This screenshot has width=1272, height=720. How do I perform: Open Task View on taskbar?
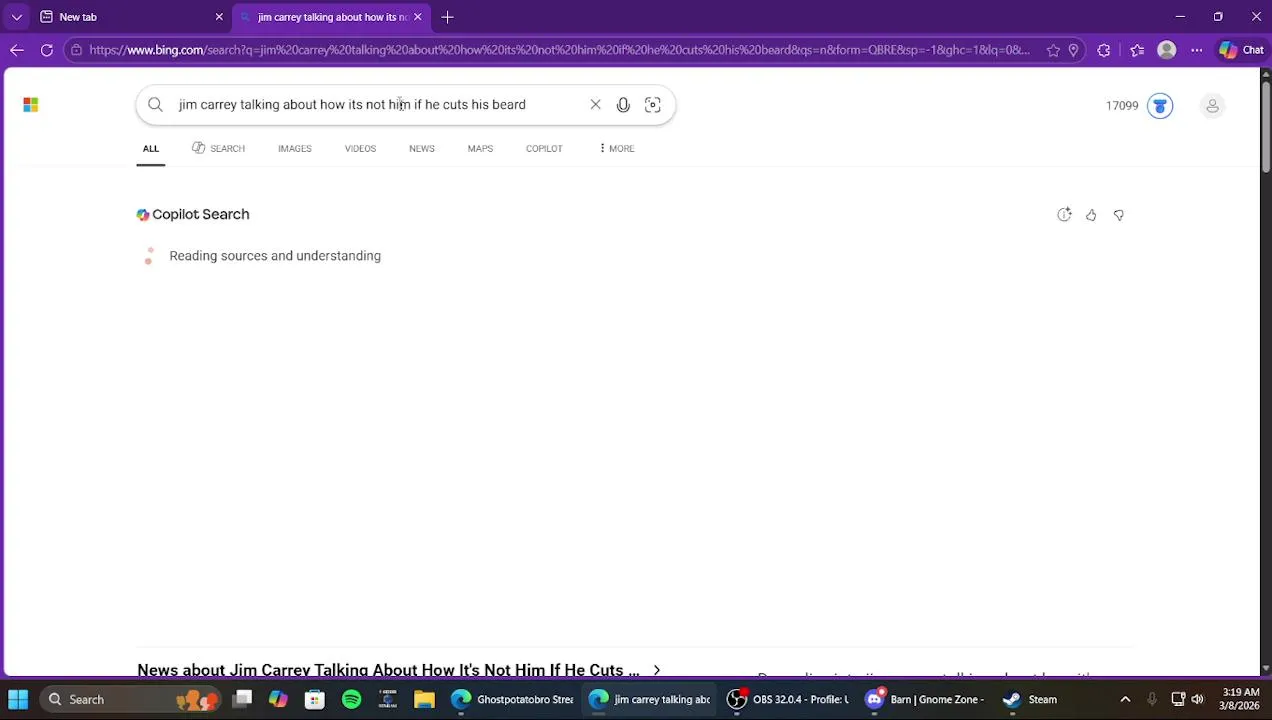[x=243, y=700]
